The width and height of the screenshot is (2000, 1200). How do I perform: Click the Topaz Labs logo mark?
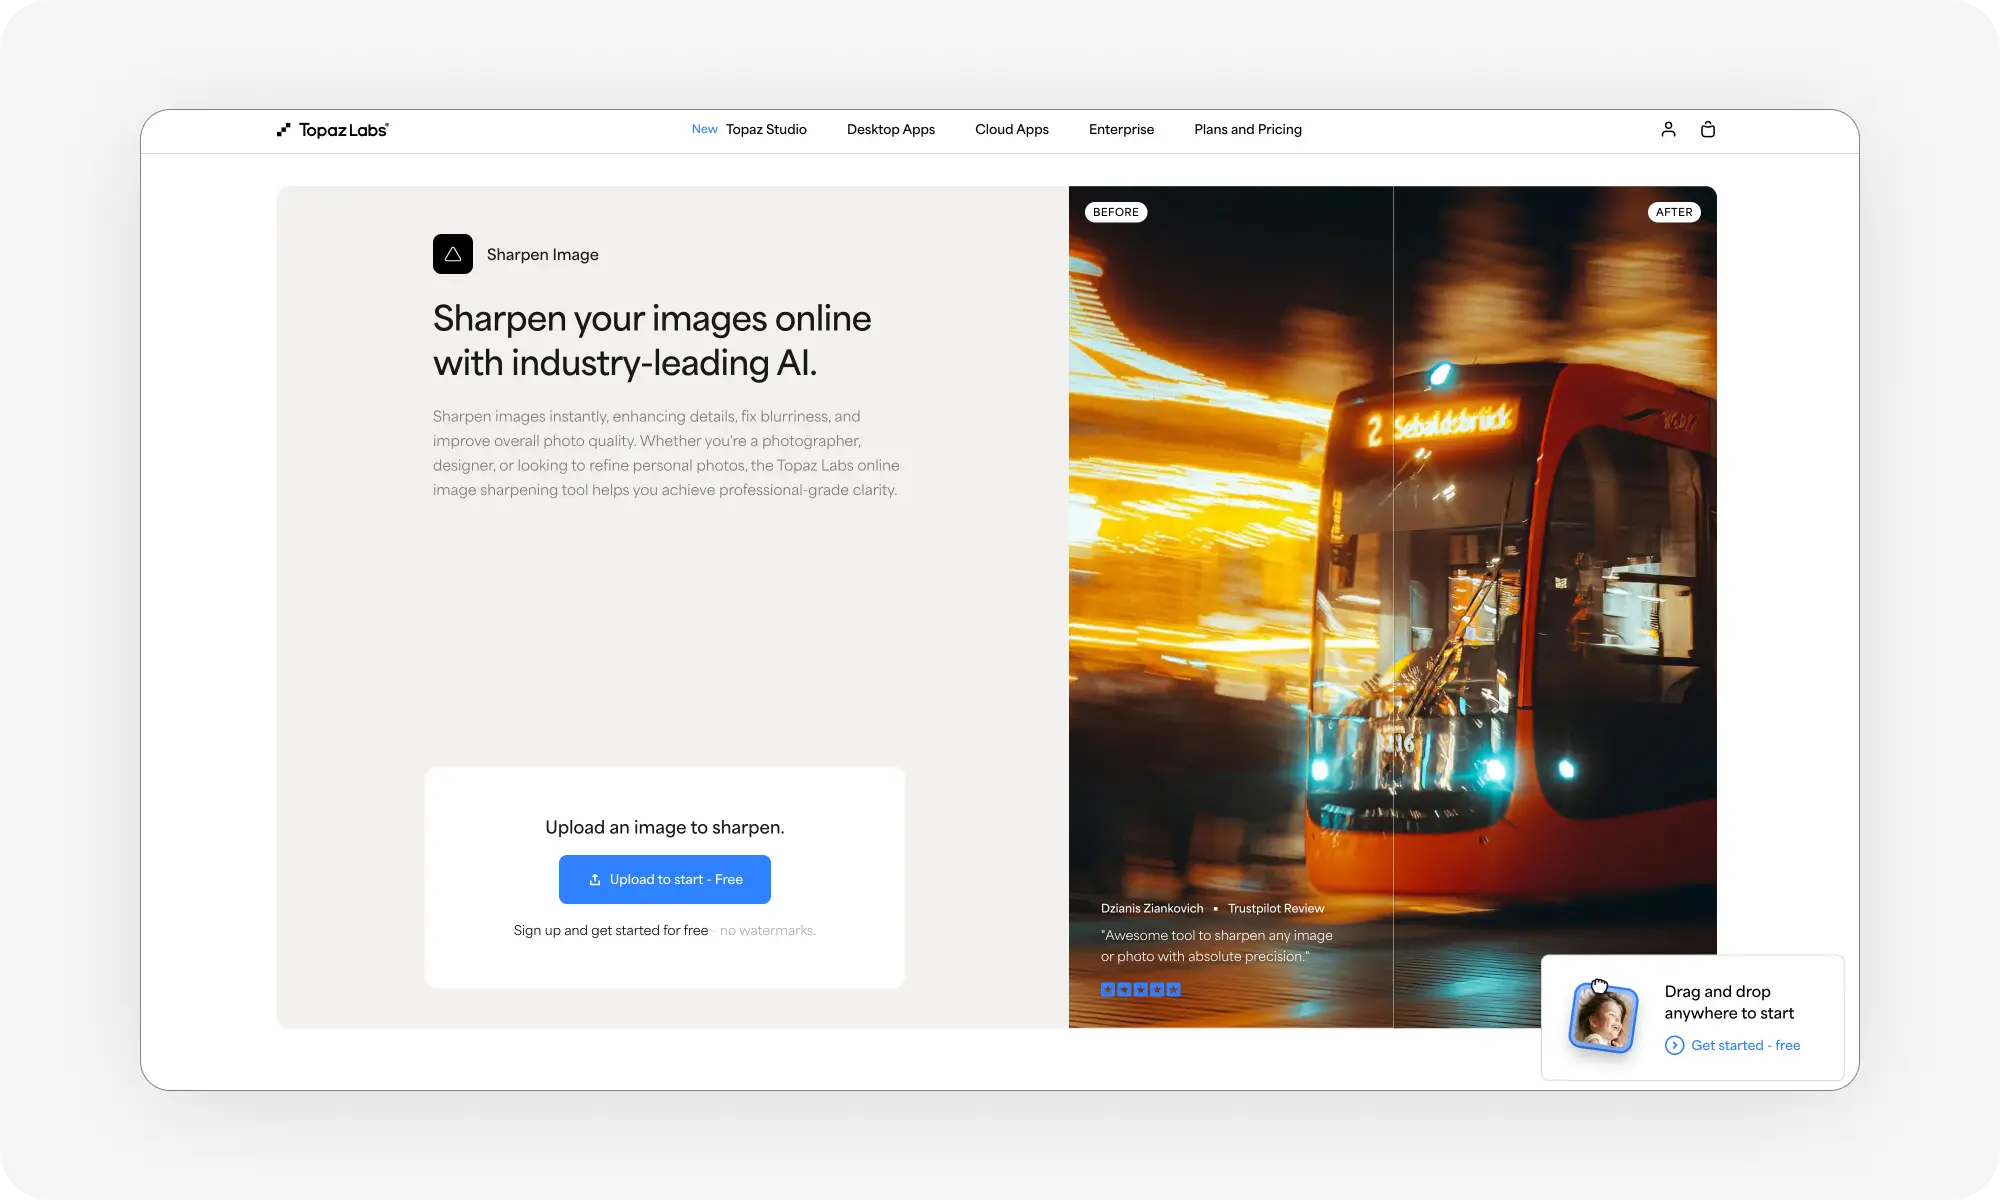tap(285, 129)
